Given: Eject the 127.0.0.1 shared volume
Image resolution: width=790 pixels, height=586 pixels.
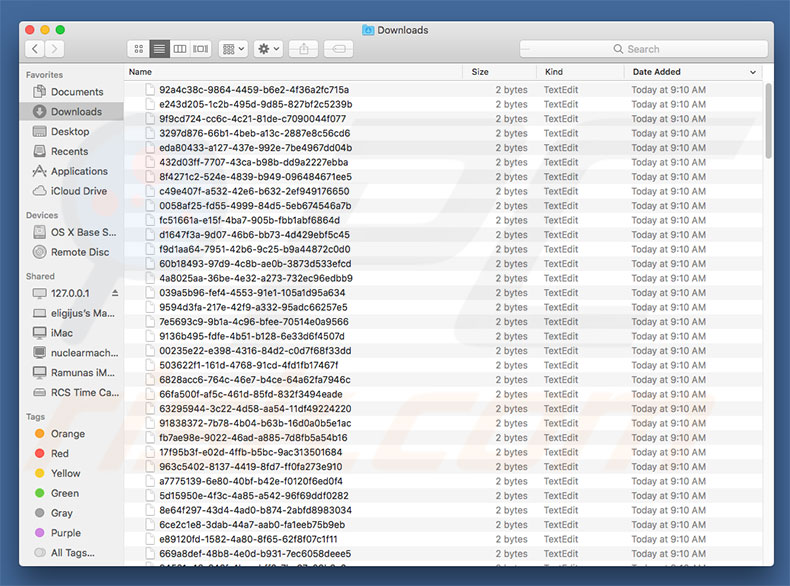Looking at the screenshot, I should (114, 293).
